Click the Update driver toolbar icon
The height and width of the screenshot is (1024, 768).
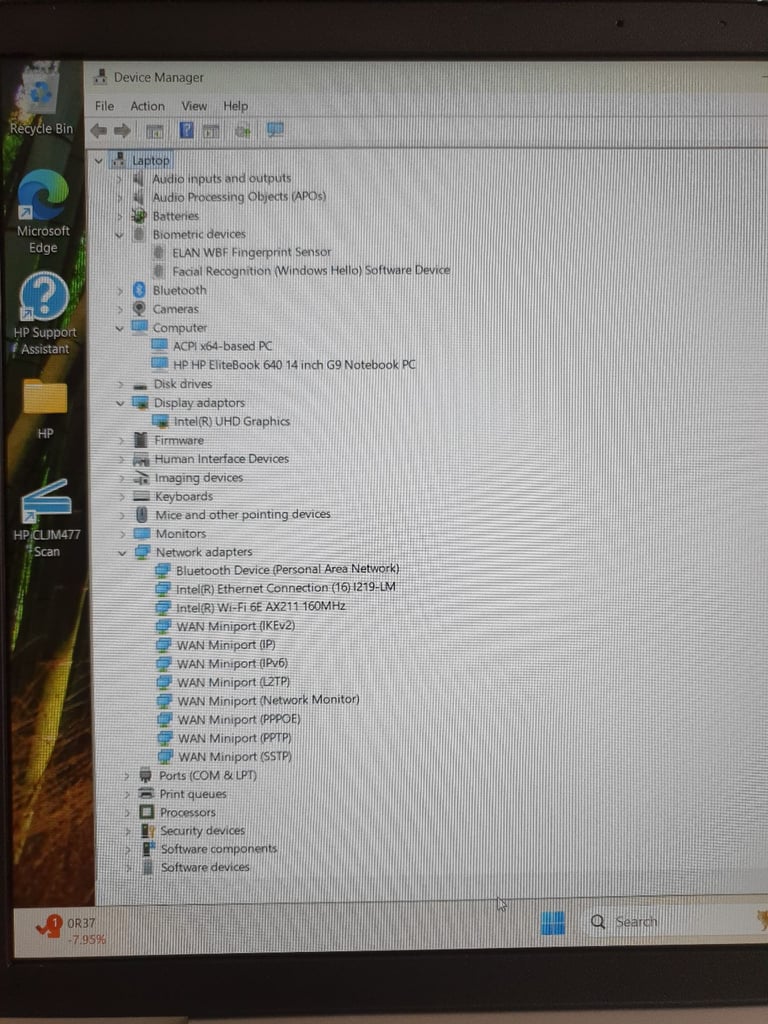[x=243, y=131]
